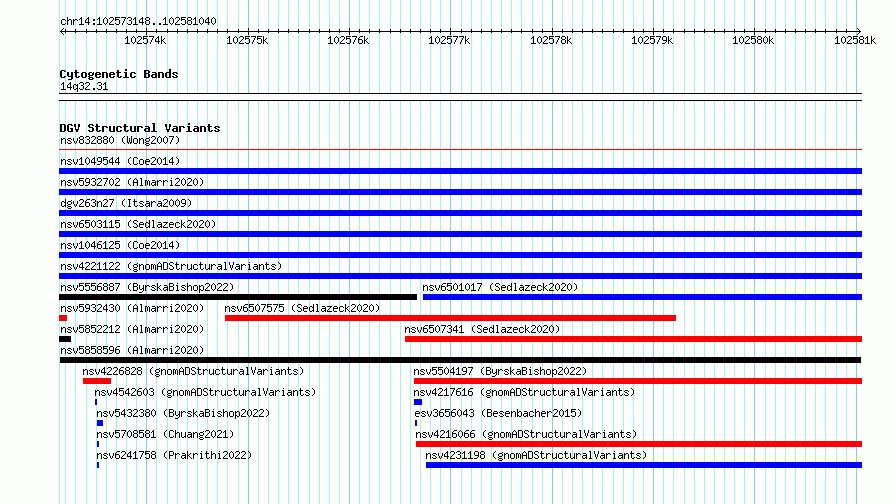Image resolution: width=890 pixels, height=504 pixels.
Task: Select the nsv1046125 (Coe2014) label
Action: pyautogui.click(x=120, y=245)
